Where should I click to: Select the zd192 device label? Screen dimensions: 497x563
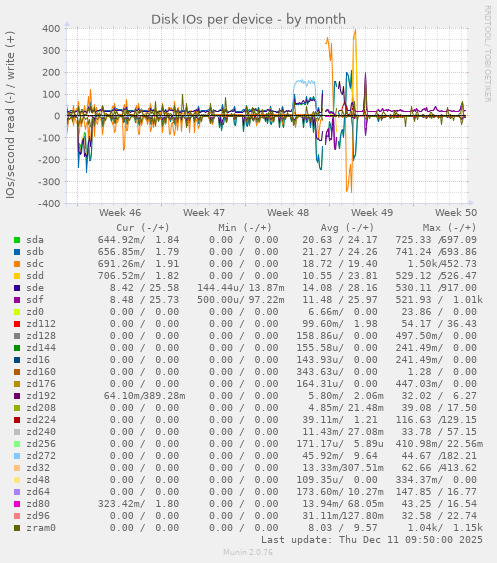(x=41, y=396)
